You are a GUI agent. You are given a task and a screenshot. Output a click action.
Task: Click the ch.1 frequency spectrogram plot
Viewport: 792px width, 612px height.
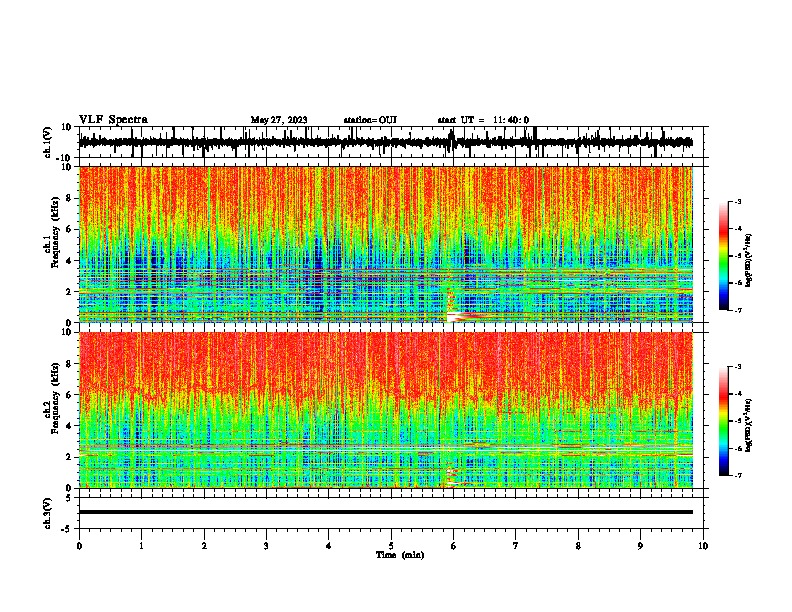[386, 244]
